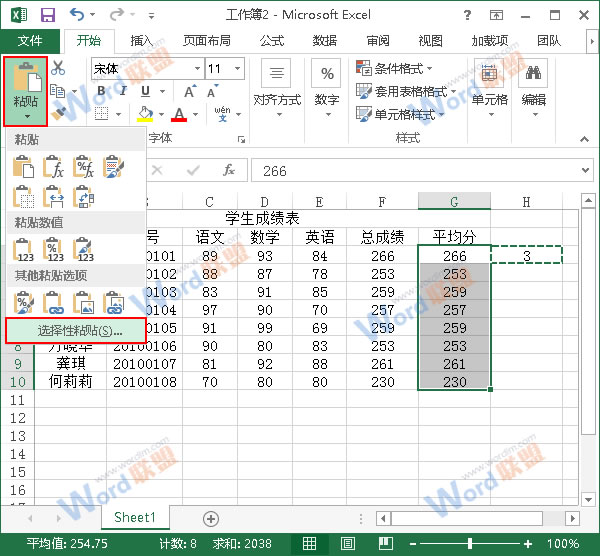Switch to the 数据 tab
This screenshot has width=600, height=556.
324,41
